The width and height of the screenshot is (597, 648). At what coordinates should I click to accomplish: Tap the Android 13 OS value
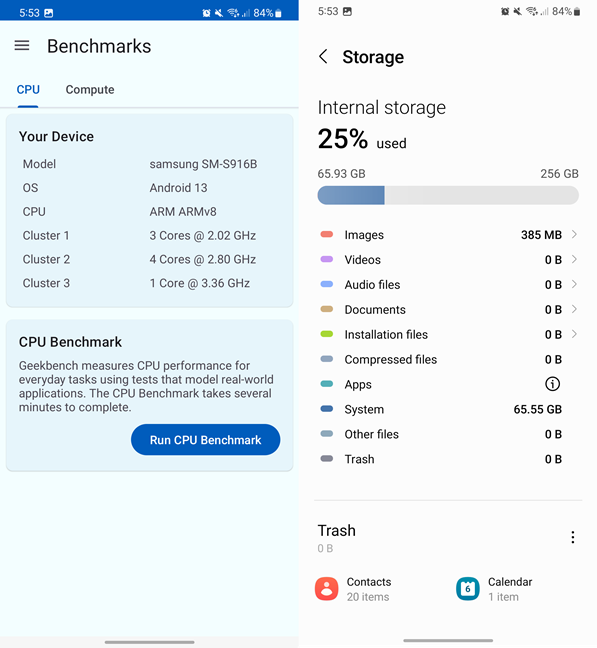click(178, 188)
